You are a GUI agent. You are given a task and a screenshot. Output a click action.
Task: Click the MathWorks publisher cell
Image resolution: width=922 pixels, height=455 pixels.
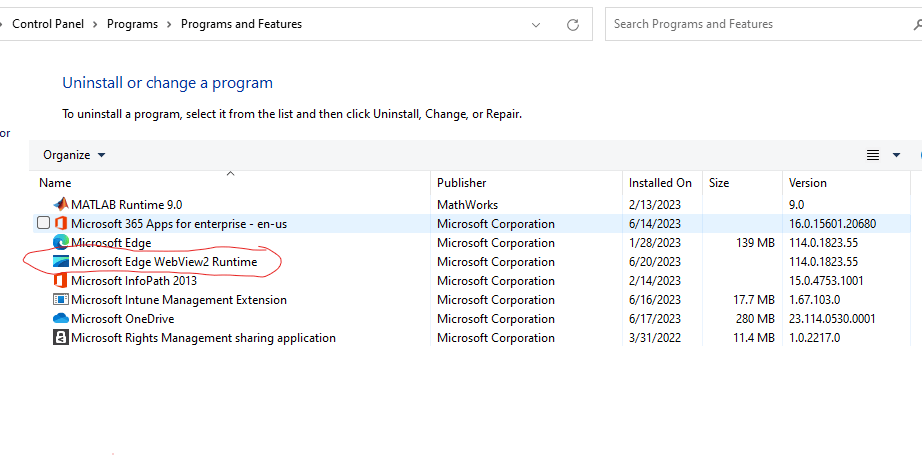pyautogui.click(x=467, y=205)
